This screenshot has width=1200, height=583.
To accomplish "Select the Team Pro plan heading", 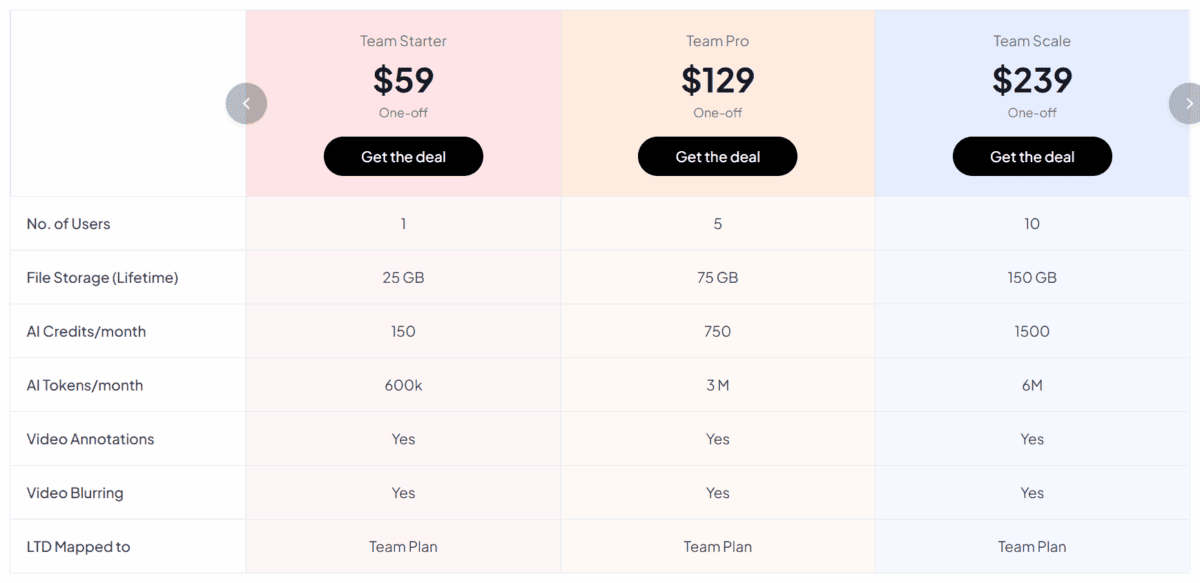I will tap(717, 41).
